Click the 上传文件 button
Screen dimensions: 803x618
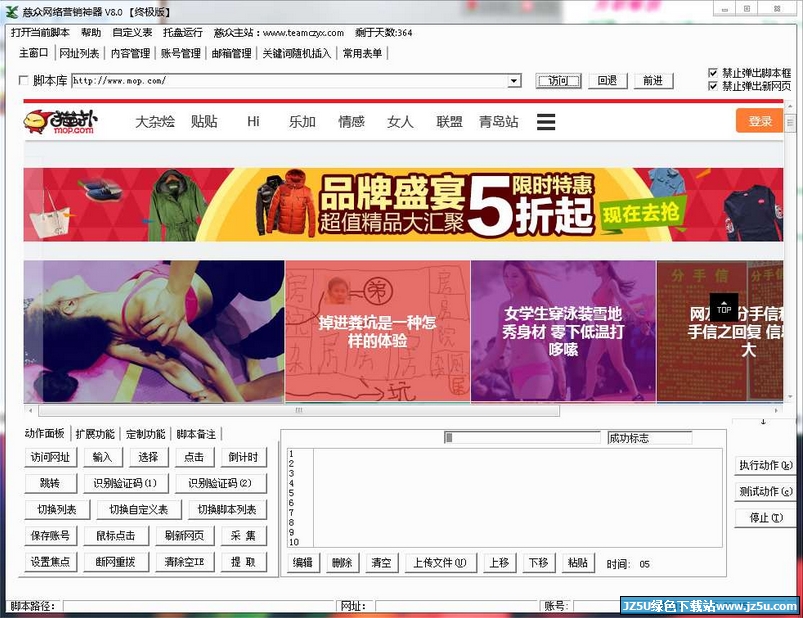tap(439, 563)
